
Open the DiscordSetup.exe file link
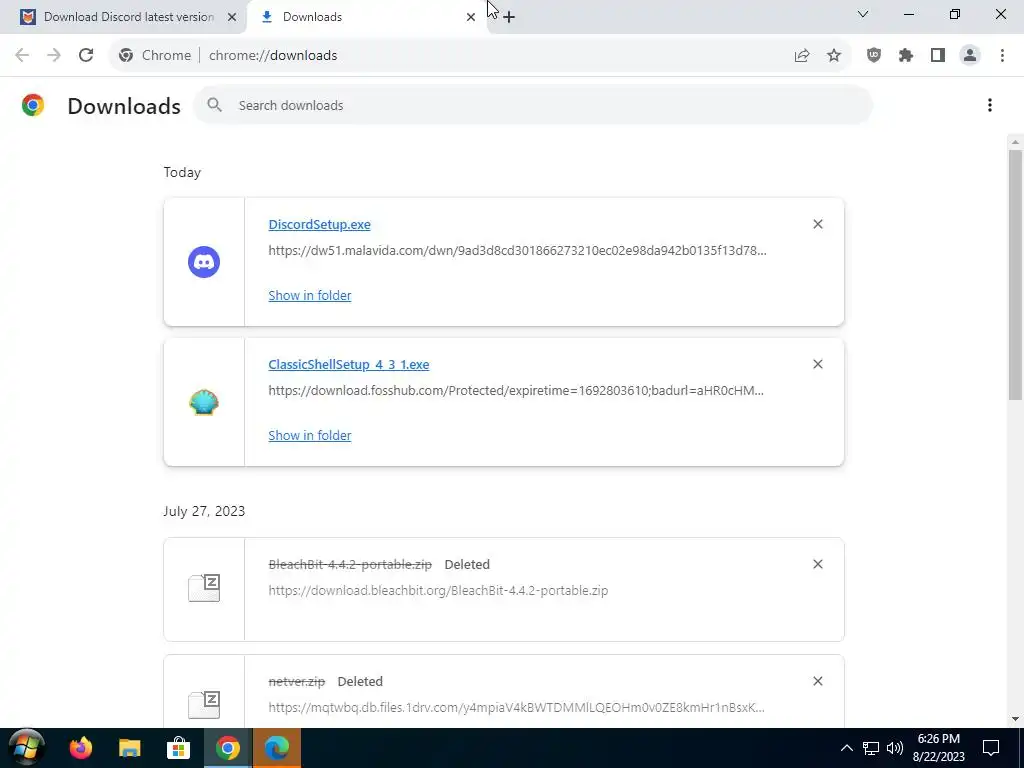click(x=319, y=224)
